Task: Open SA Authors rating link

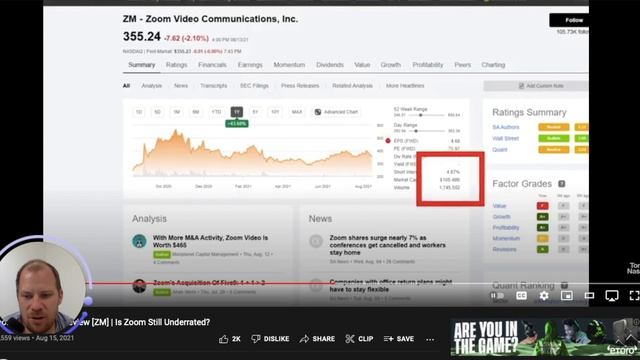Action: [506, 127]
